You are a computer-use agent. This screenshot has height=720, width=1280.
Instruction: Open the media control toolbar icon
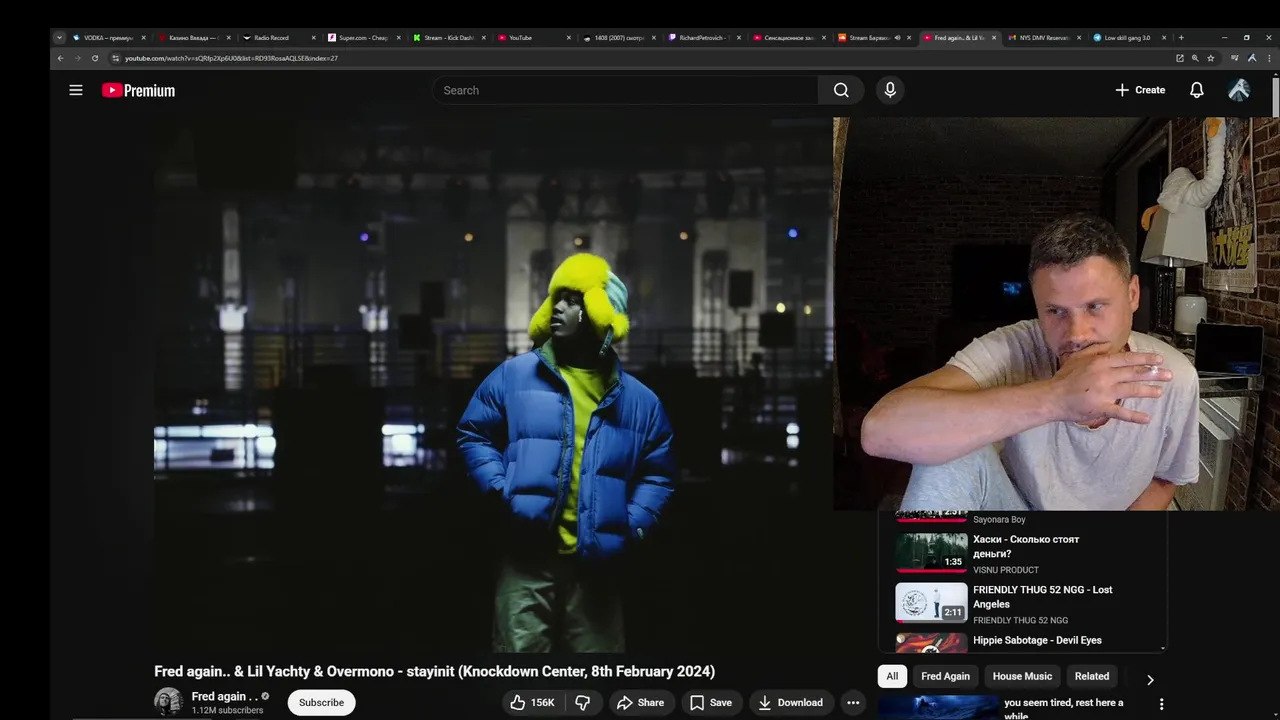pos(1235,58)
